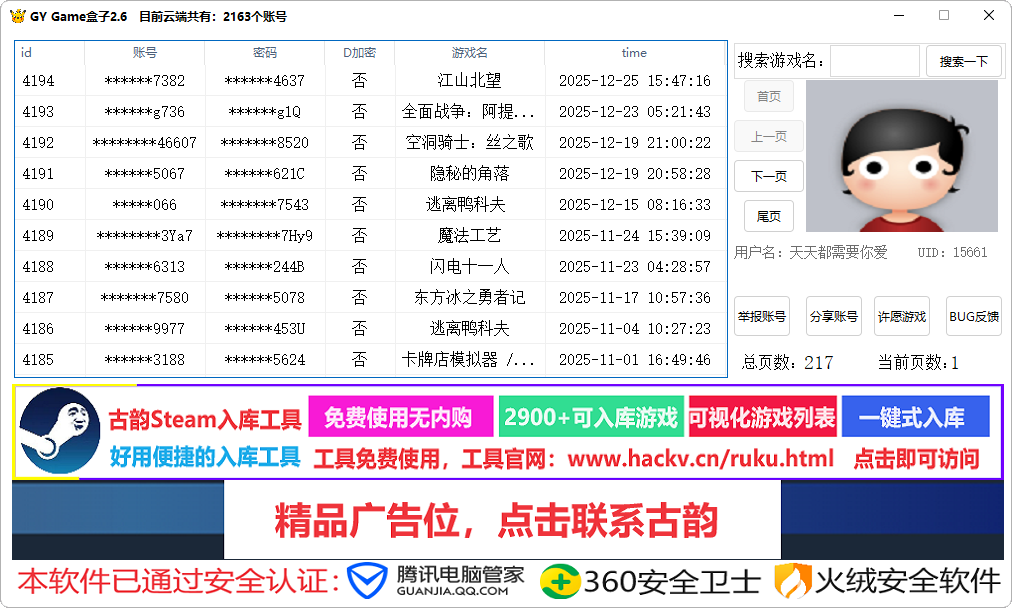Return to 首页 first page
Viewport: 1012px width, 608px height.
click(768, 96)
